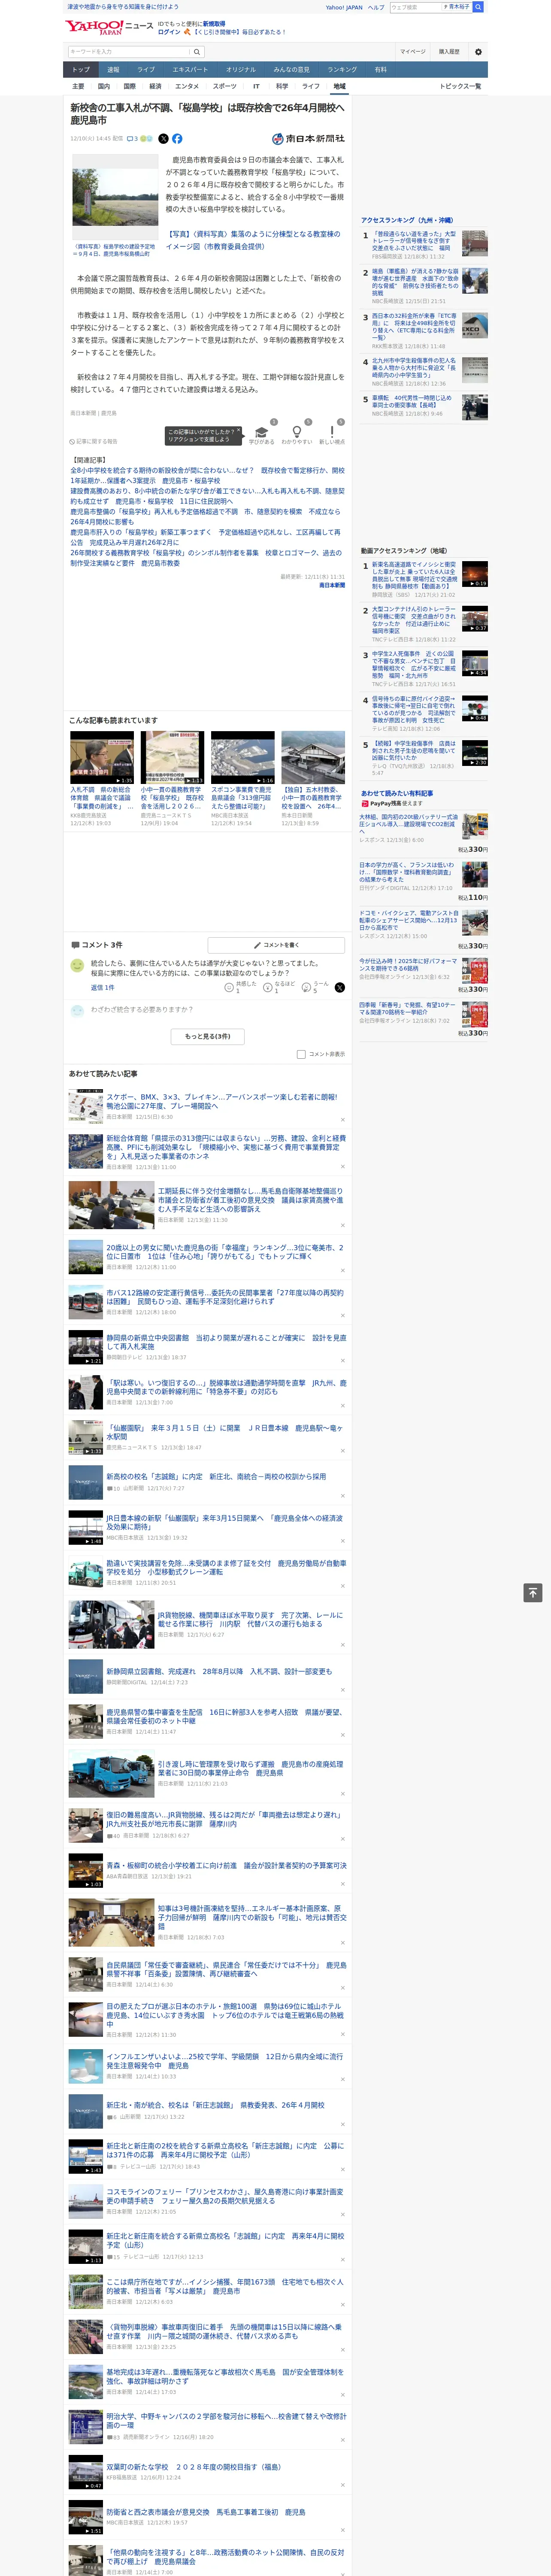Click 南日本新聞社 publisher logo
The width and height of the screenshot is (551, 2576).
click(308, 139)
